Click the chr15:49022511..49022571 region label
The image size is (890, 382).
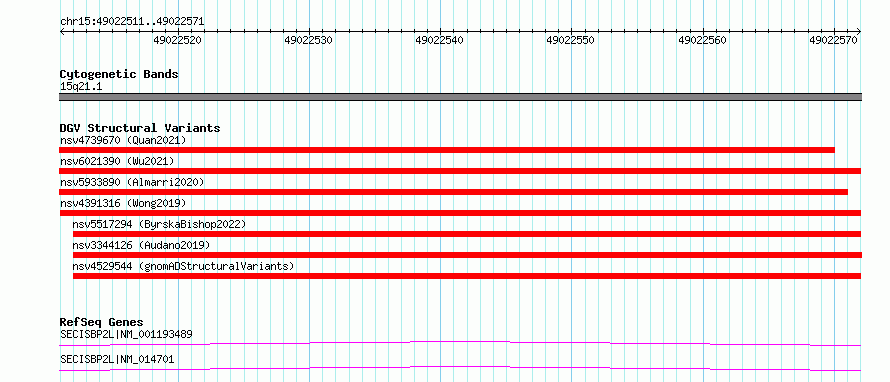coord(132,22)
